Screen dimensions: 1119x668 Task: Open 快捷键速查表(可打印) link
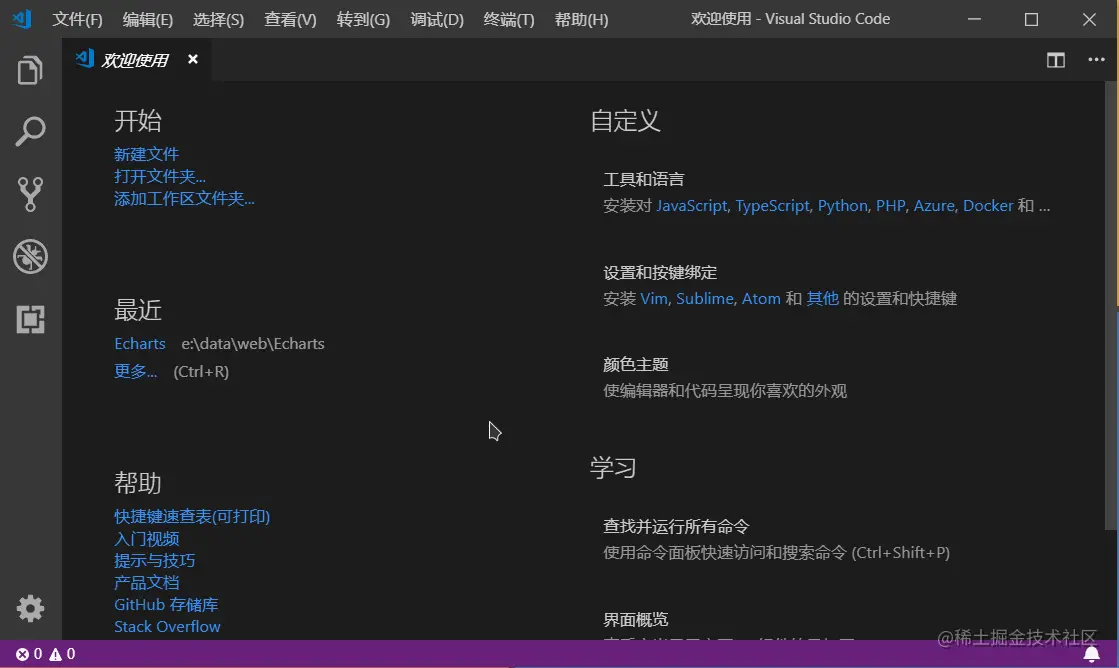[x=192, y=517]
